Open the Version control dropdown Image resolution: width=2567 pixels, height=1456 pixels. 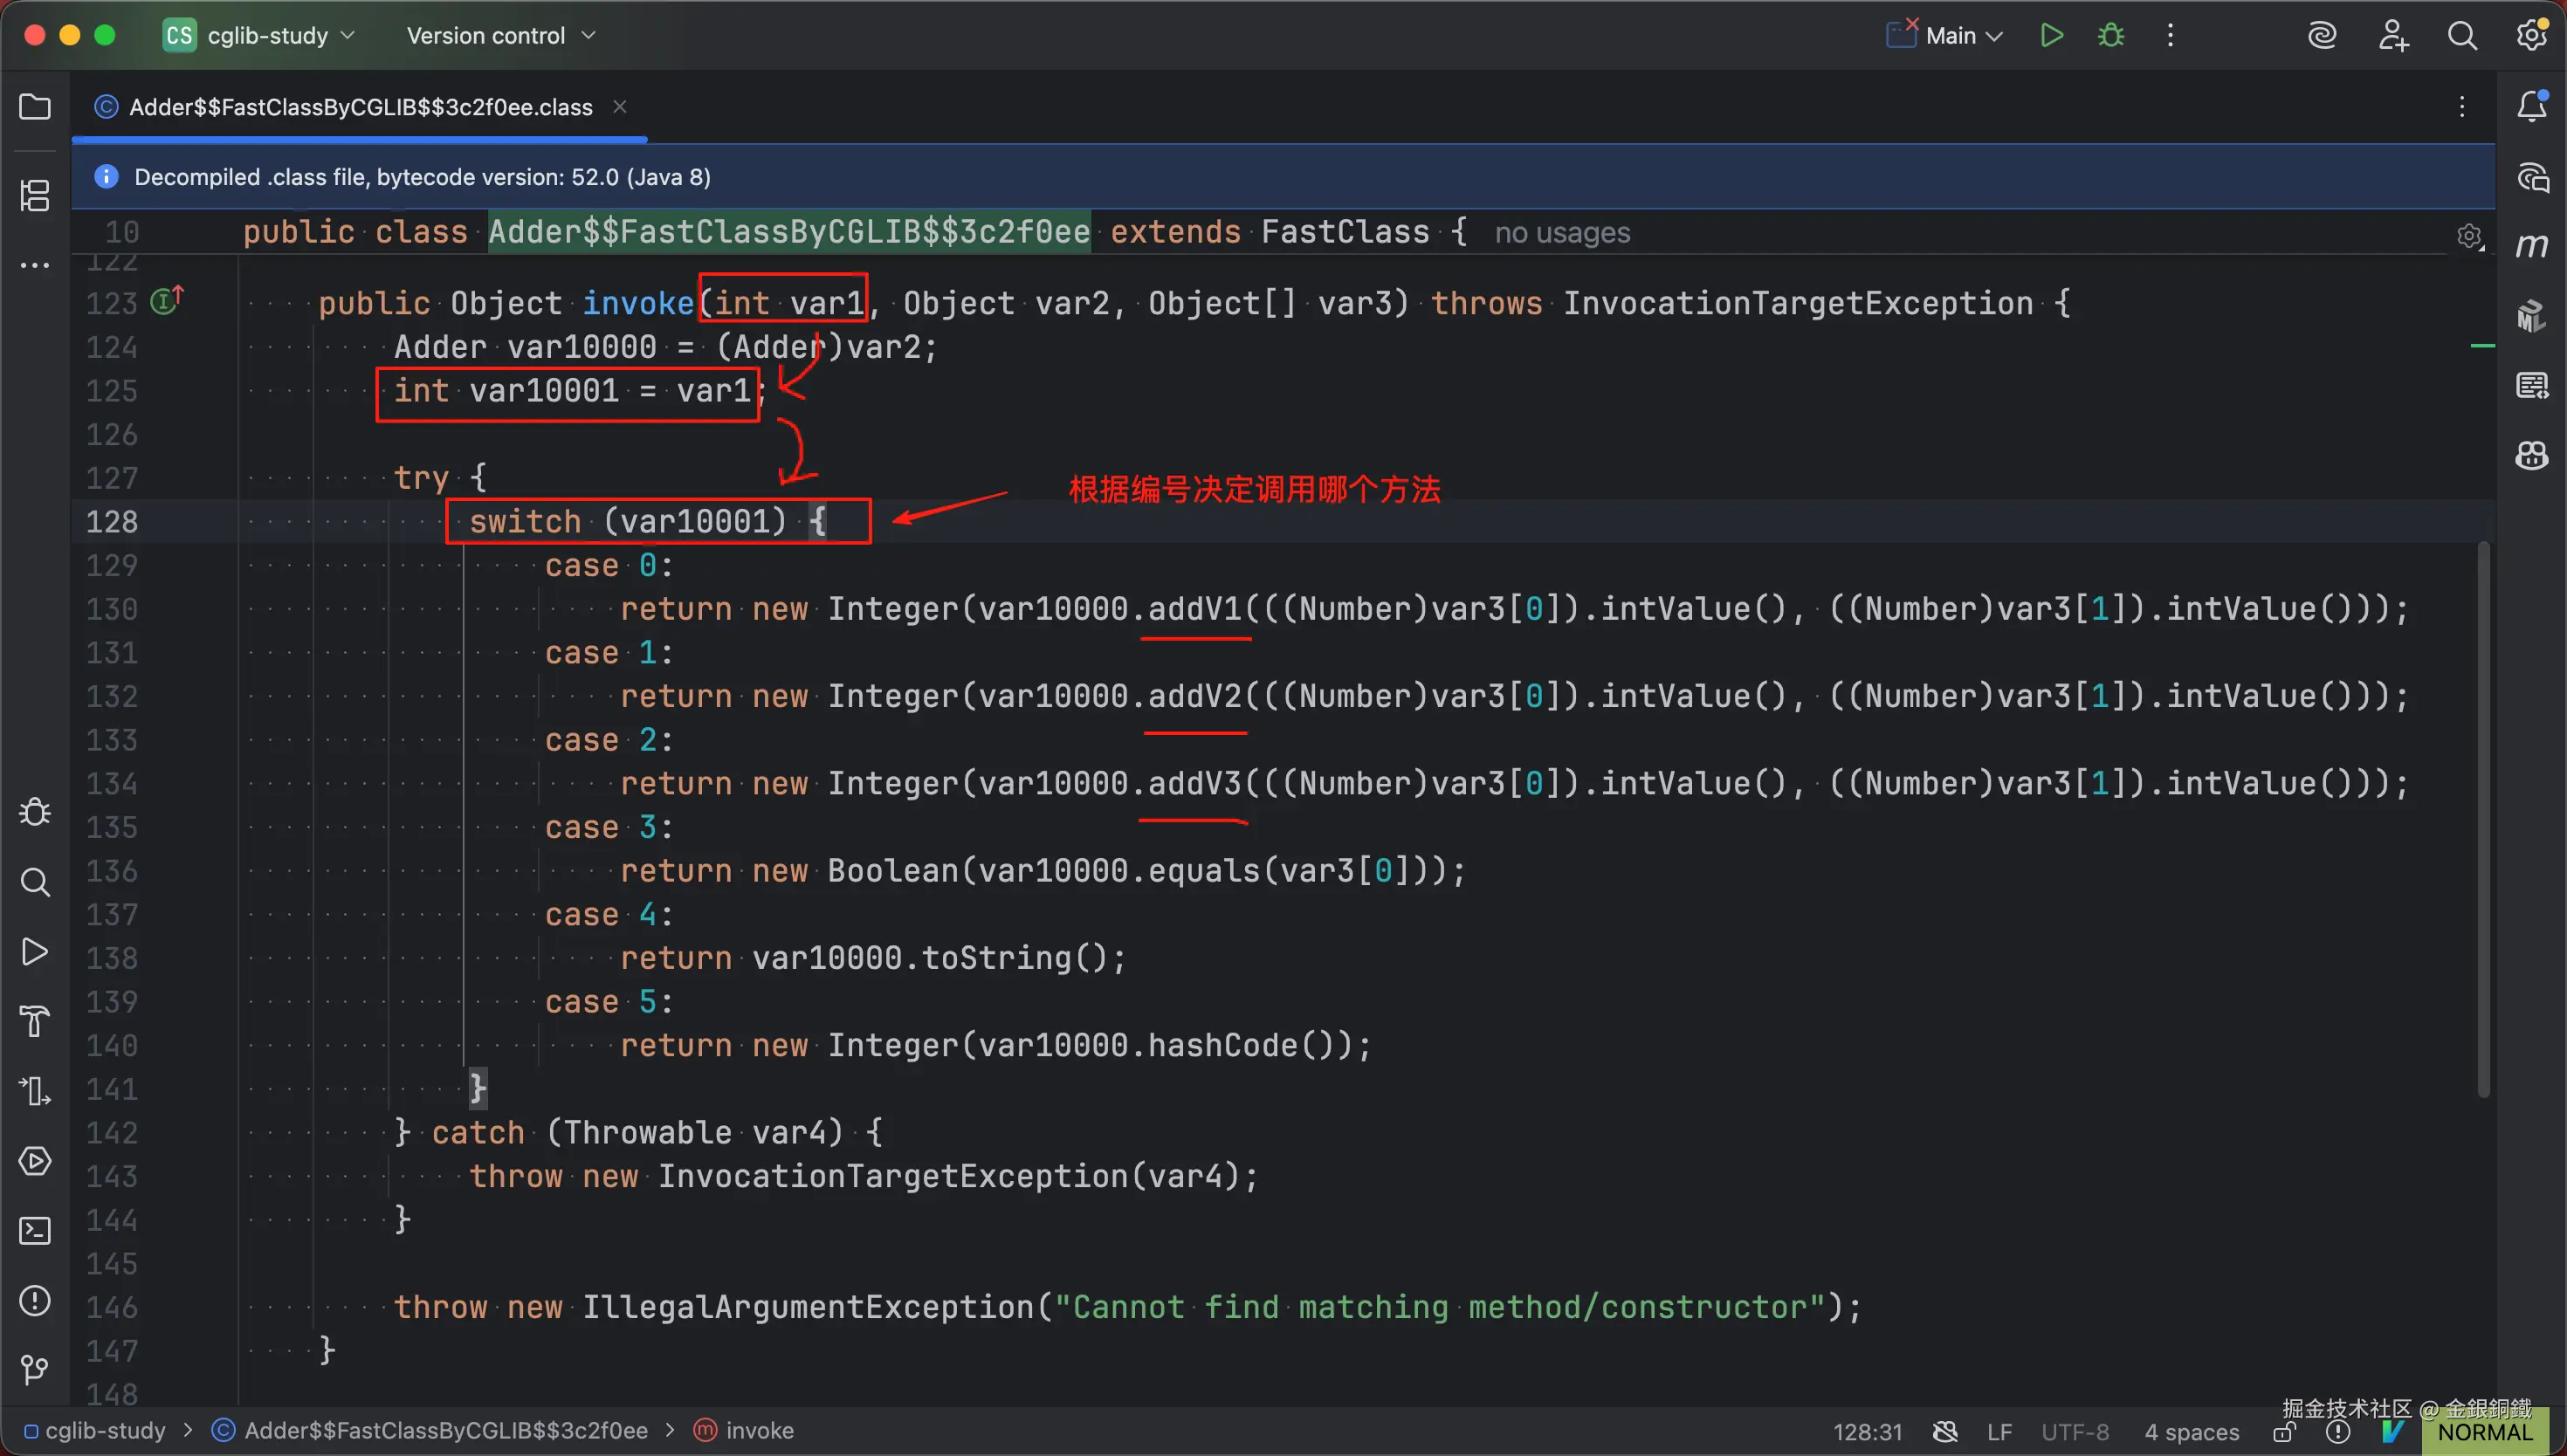pos(500,36)
